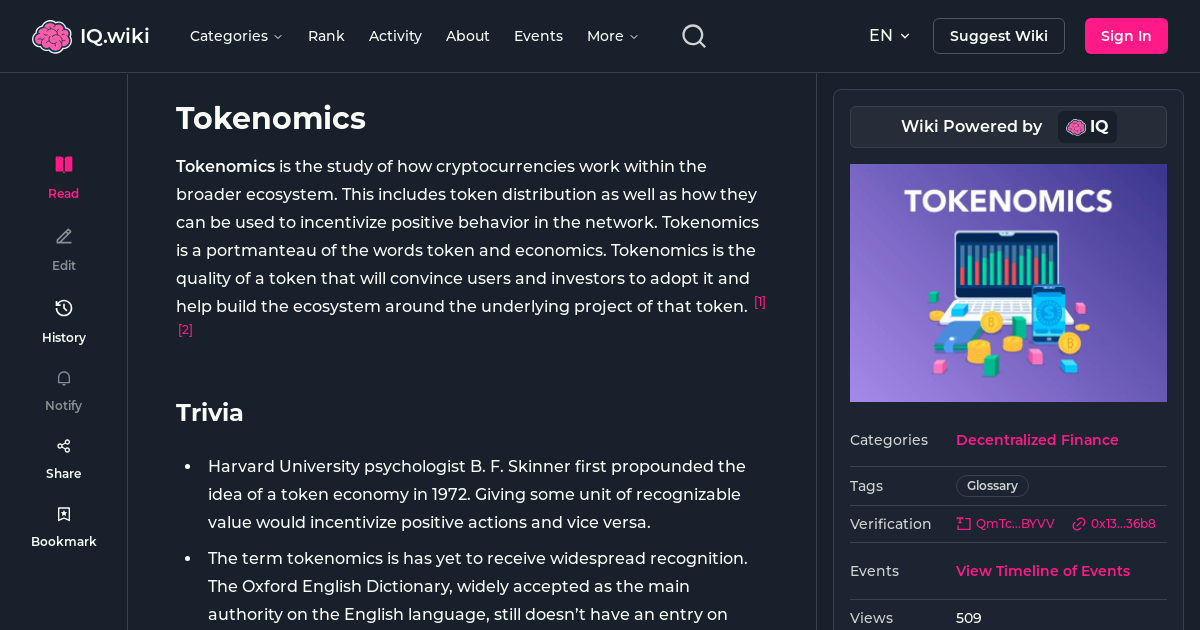
Task: Open the More dropdown menu
Action: coord(612,35)
